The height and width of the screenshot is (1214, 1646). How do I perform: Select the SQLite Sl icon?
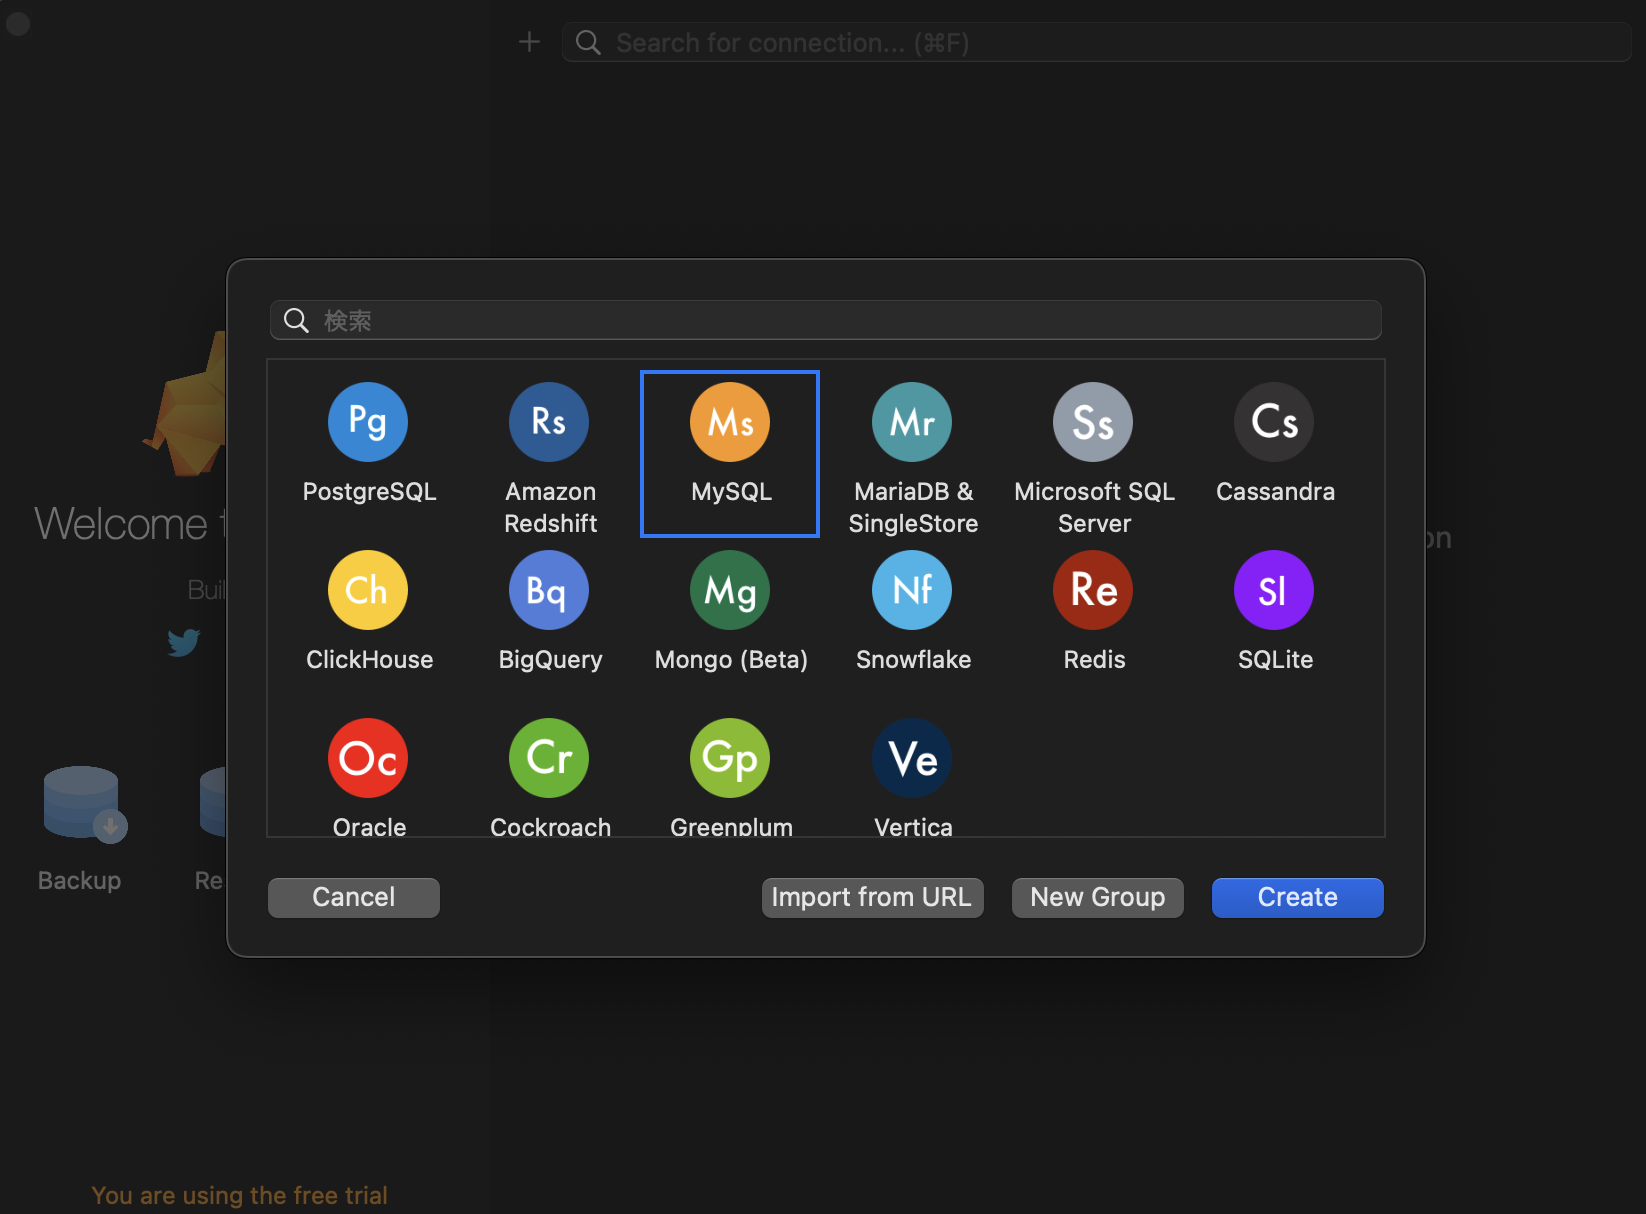(1274, 590)
